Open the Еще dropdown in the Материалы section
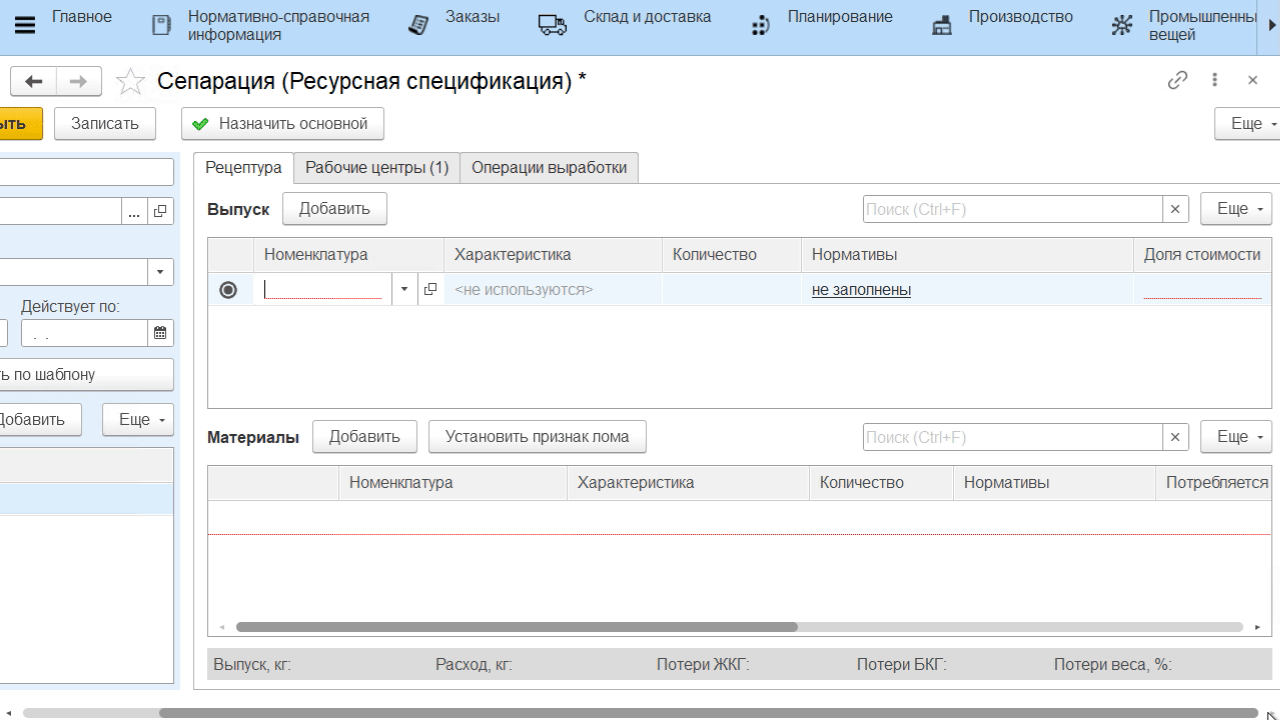1280x720 pixels. coord(1236,437)
